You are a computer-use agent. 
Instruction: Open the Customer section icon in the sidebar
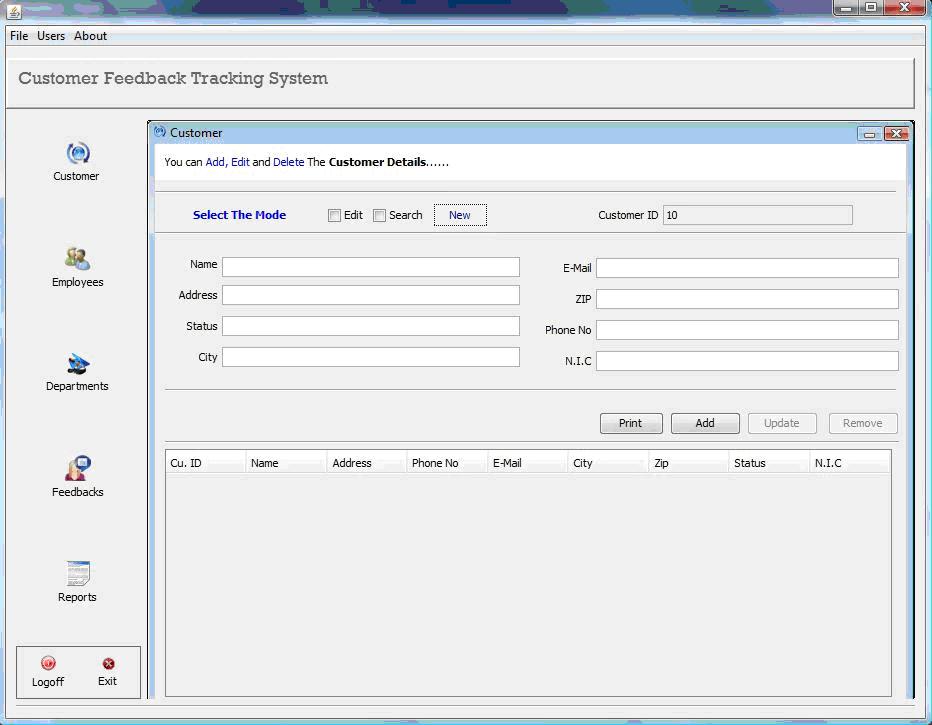pos(78,153)
